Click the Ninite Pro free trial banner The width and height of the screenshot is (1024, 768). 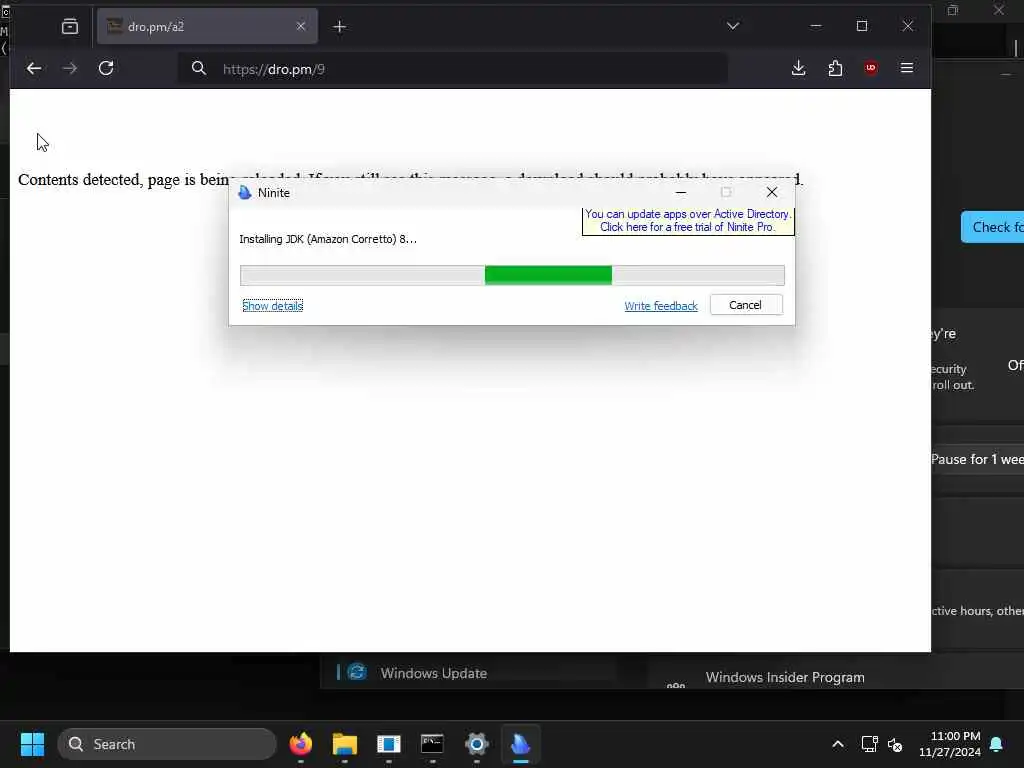(x=688, y=221)
